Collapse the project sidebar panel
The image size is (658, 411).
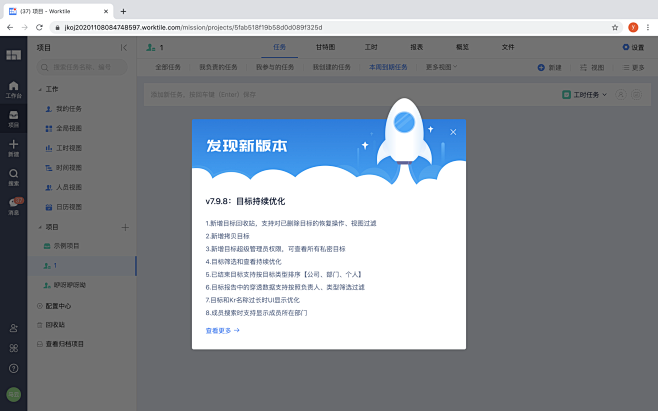tap(123, 47)
